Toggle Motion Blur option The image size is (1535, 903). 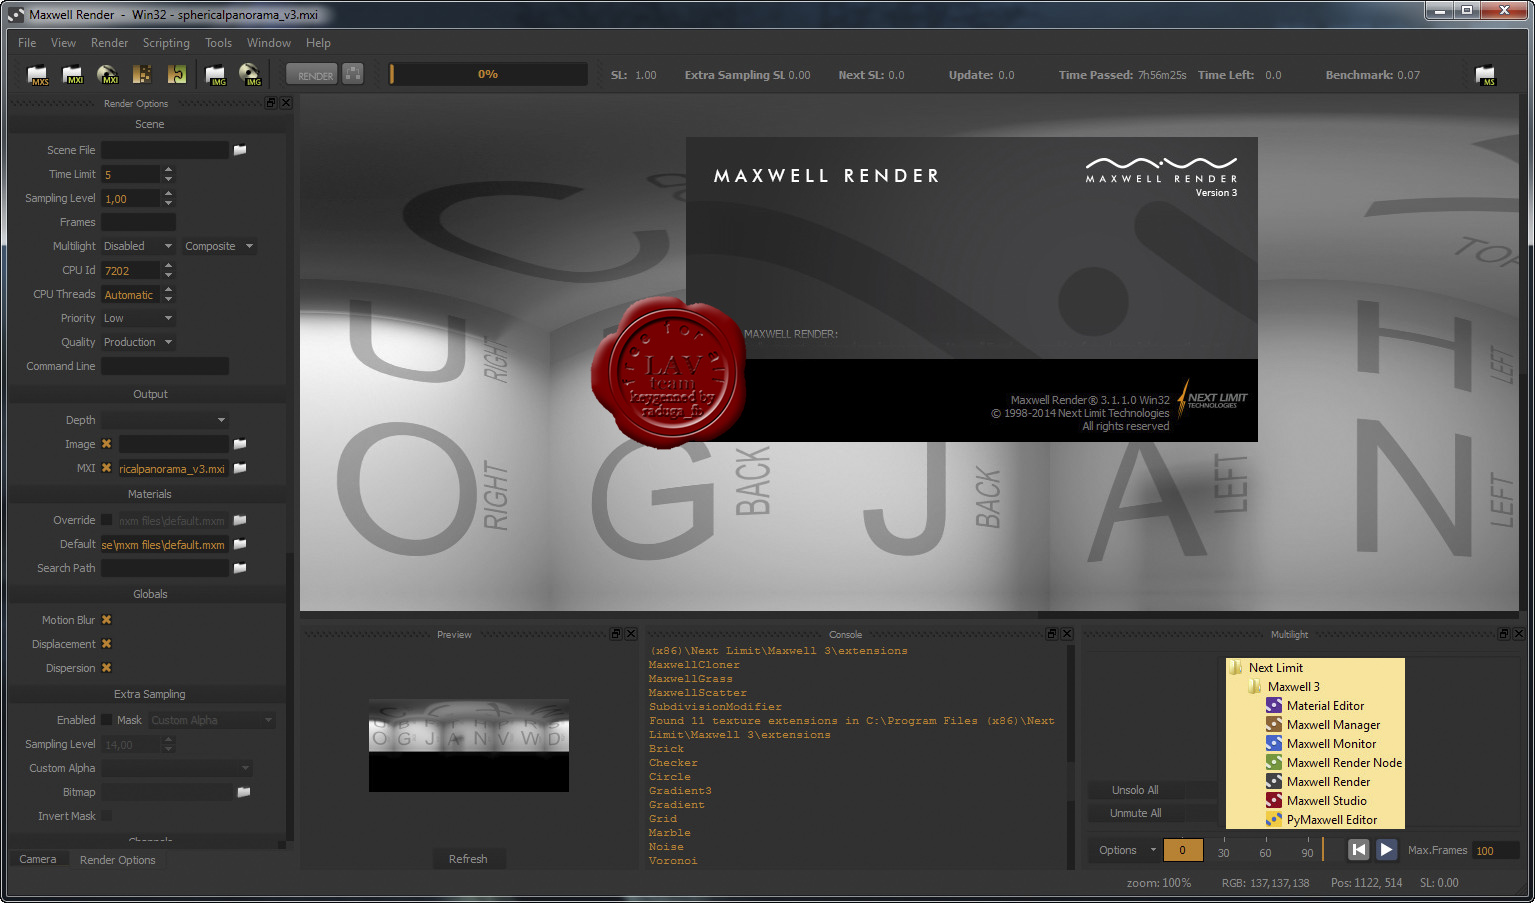[x=107, y=620]
